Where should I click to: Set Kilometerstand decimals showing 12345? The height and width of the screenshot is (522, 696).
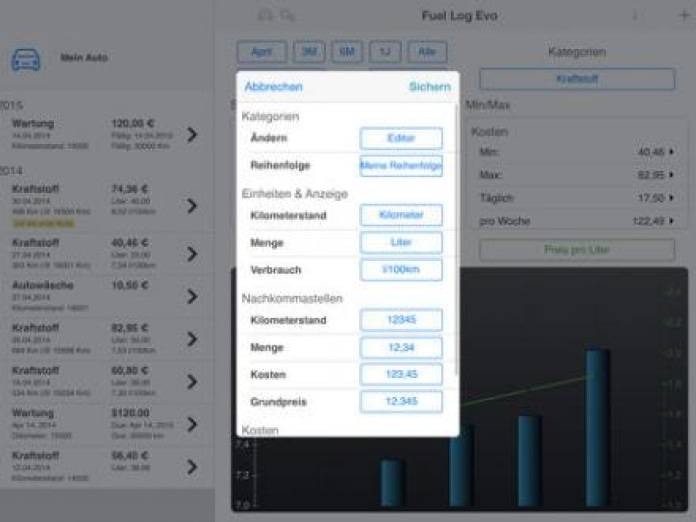click(x=401, y=320)
